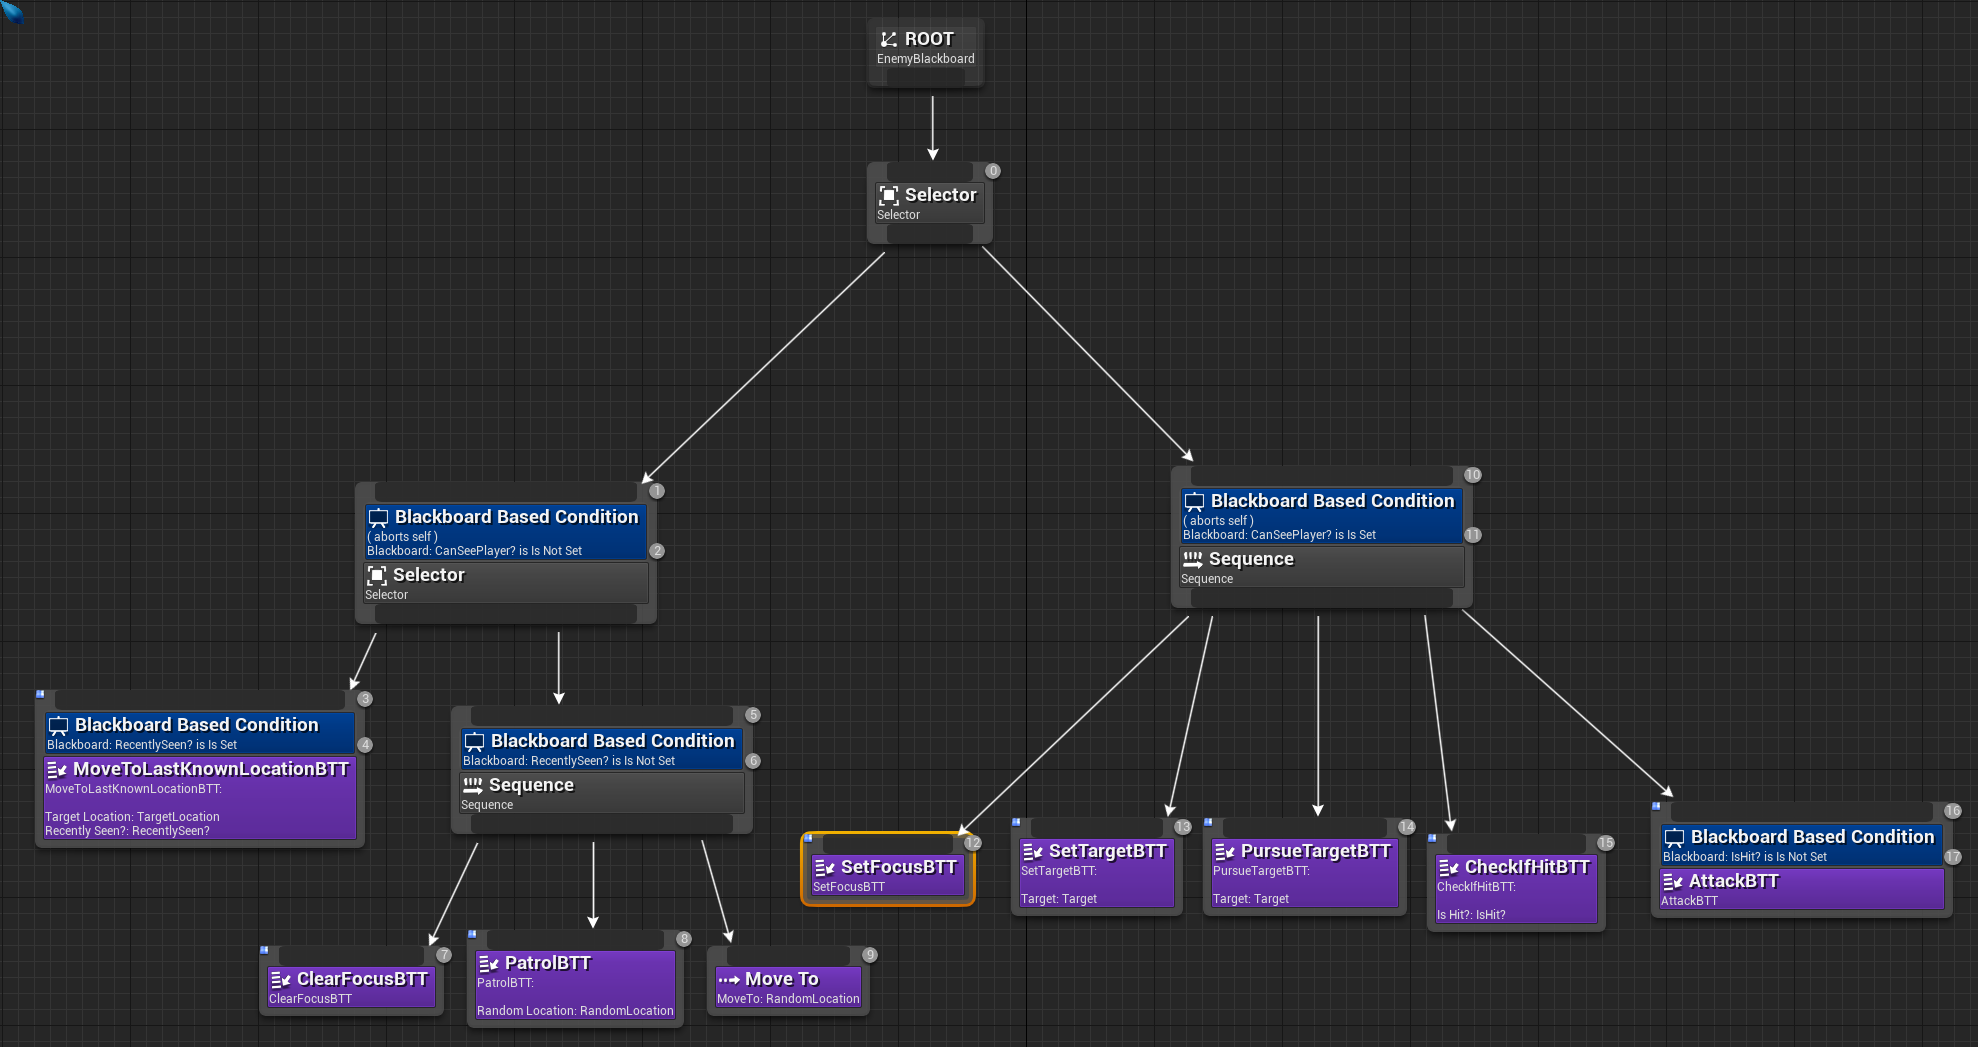
Task: Click the Move To arrow icon
Action: [x=729, y=979]
